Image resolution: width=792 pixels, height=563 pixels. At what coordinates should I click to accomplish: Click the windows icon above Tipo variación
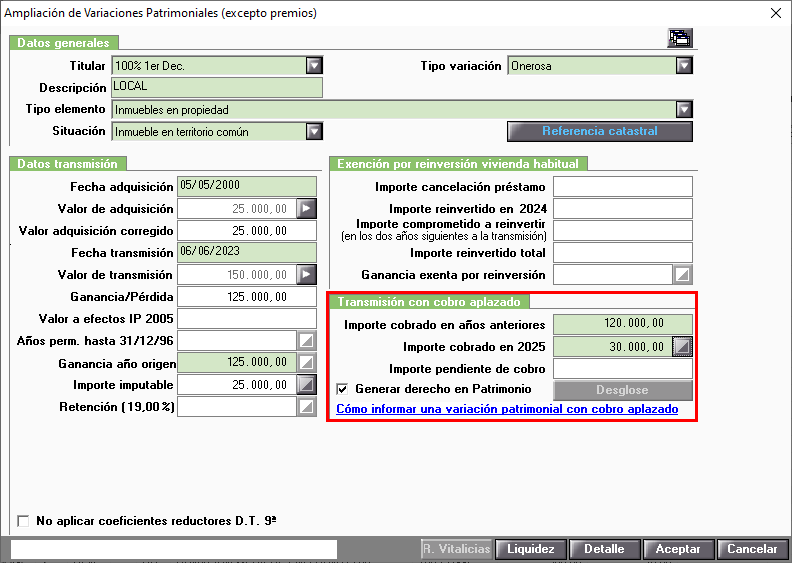[679, 38]
